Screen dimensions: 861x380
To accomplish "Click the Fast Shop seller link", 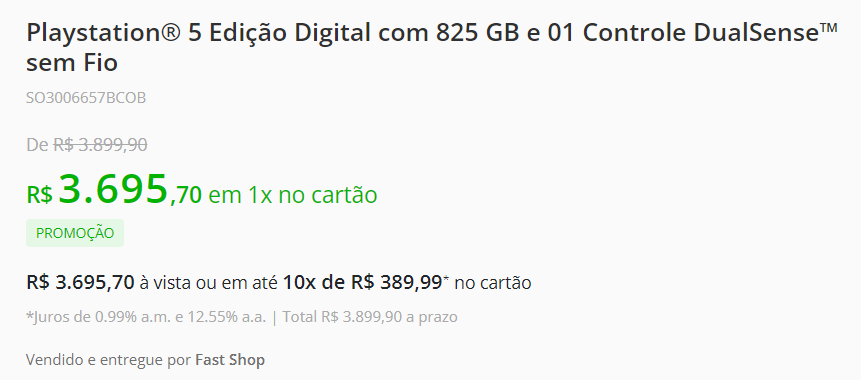I will (x=230, y=361).
